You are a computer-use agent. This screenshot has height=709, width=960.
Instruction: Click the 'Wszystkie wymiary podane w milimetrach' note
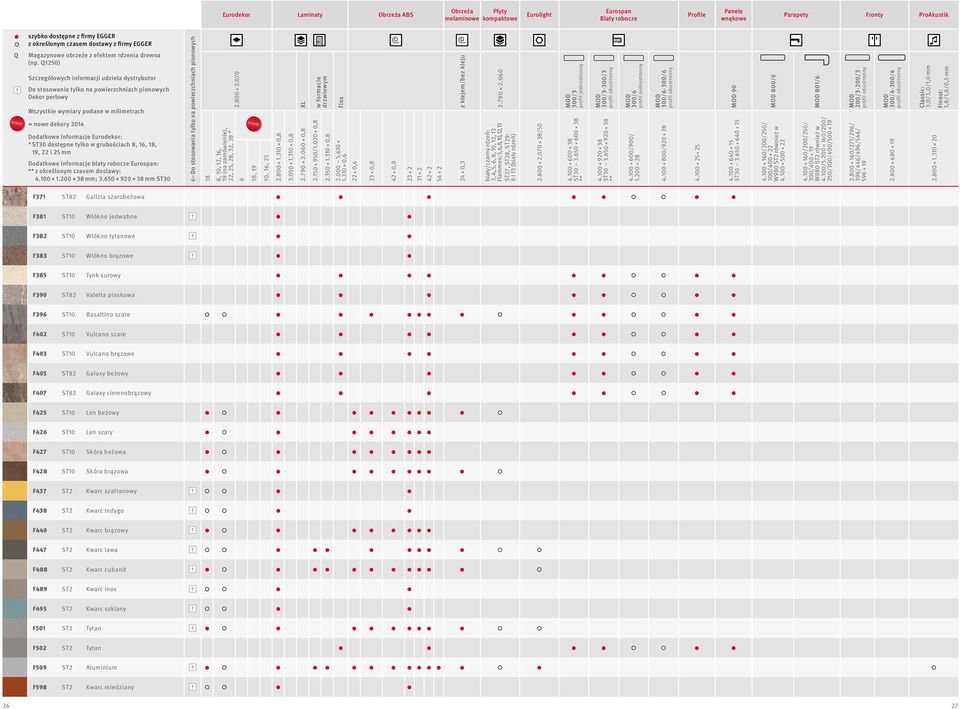point(86,111)
